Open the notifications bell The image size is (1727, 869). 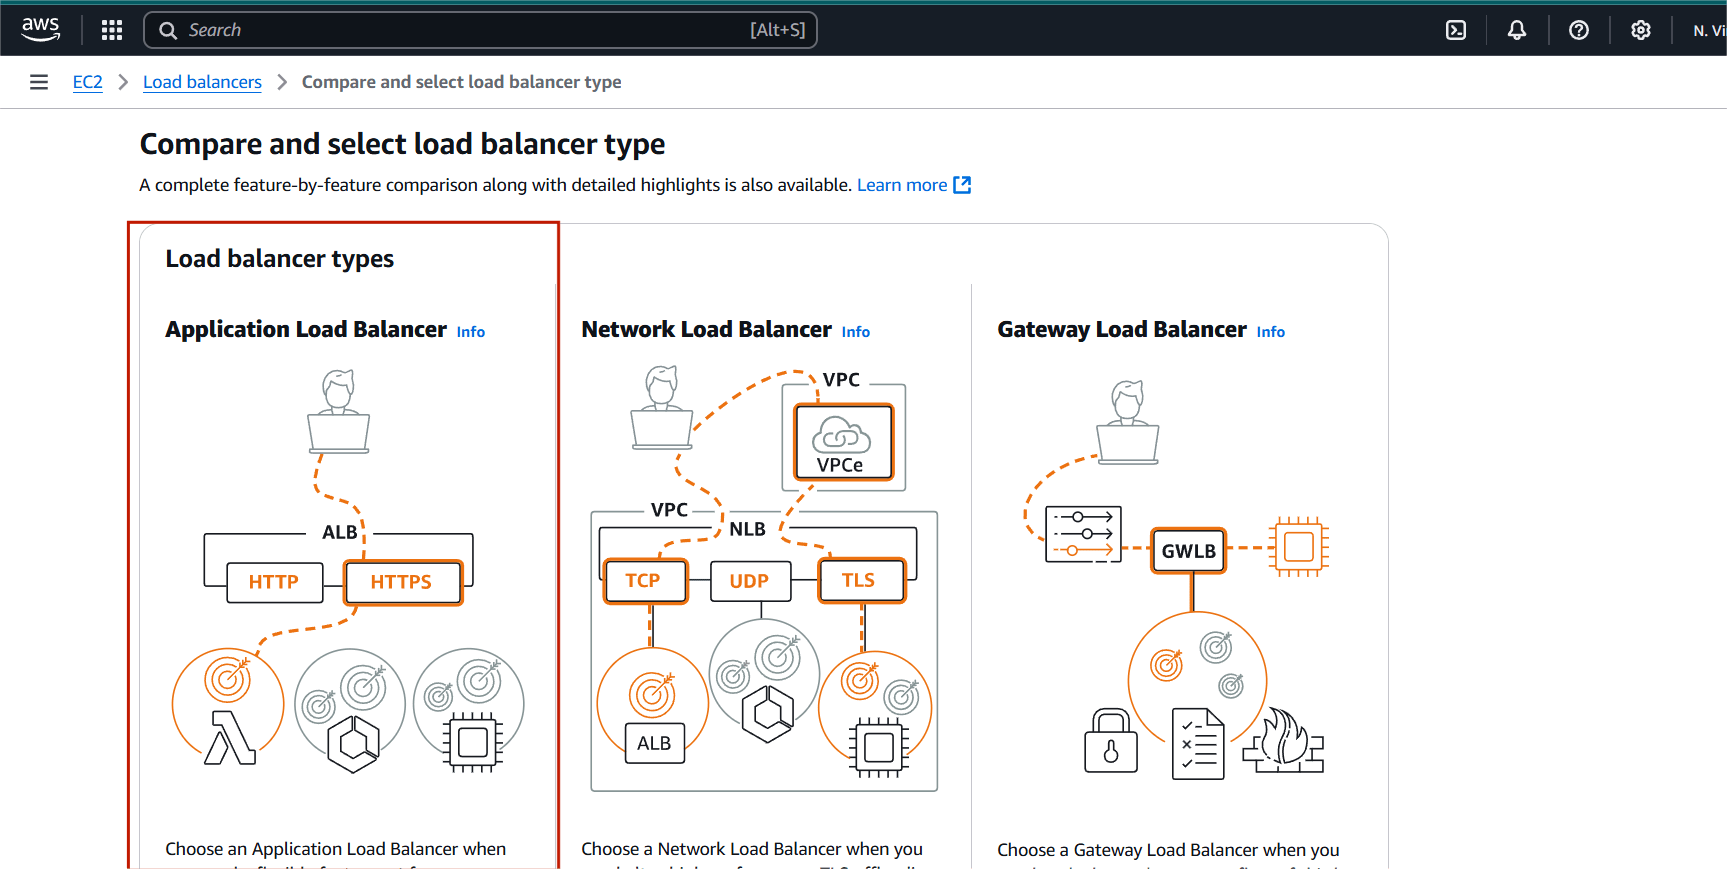[x=1517, y=30]
